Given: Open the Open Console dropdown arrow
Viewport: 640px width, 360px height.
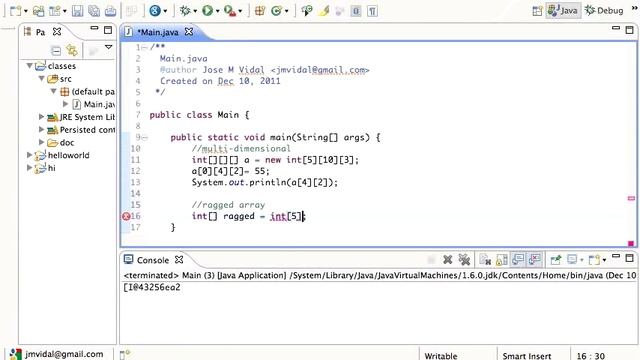Looking at the screenshot, I should (604, 260).
